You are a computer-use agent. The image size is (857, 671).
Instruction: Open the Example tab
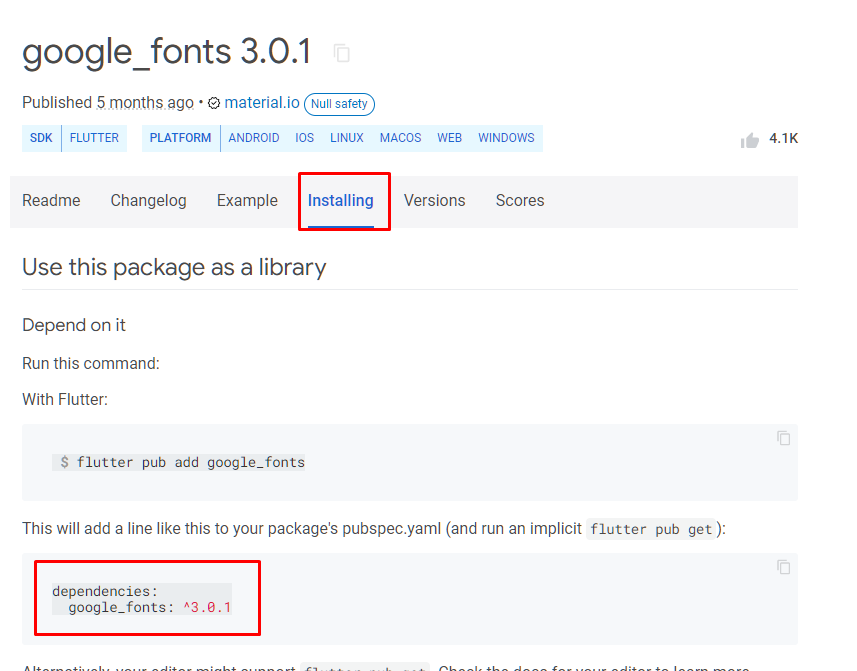247,201
